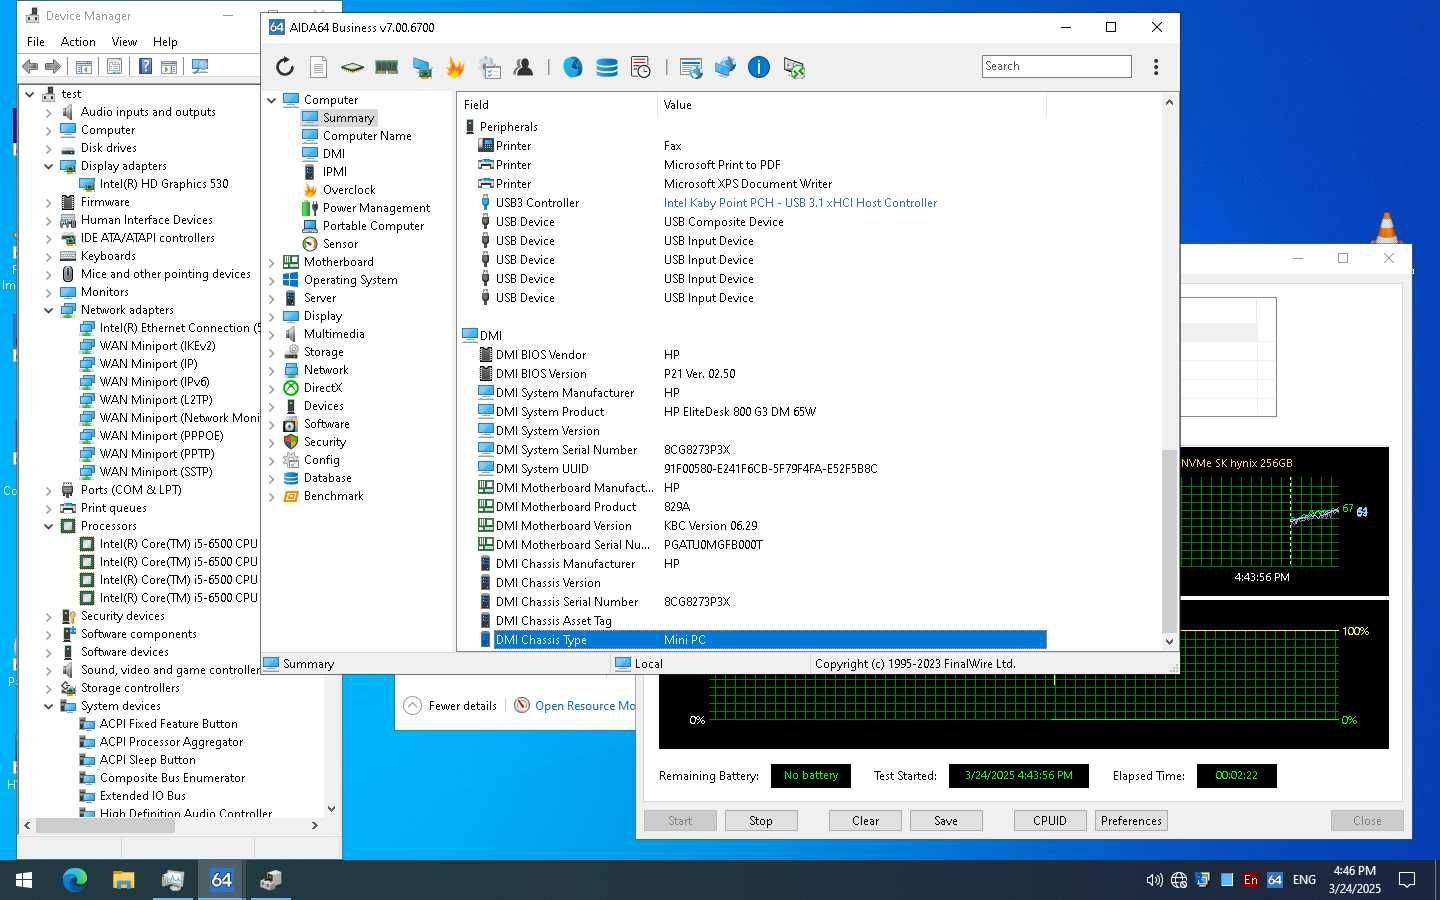Click the blue database stack toolbar icon

click(607, 67)
